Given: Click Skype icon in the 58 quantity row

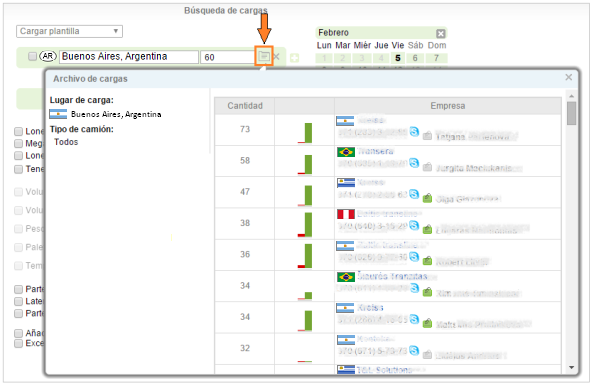Looking at the screenshot, I should click(414, 163).
